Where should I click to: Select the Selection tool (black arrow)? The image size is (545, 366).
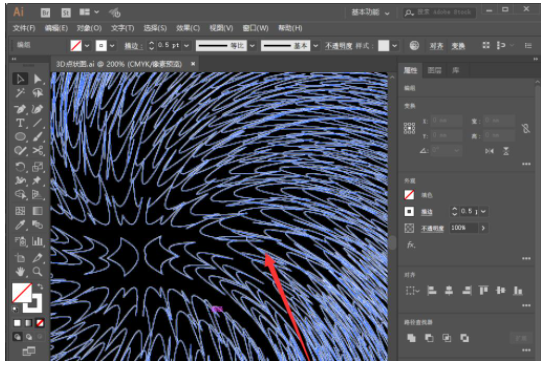[20, 79]
